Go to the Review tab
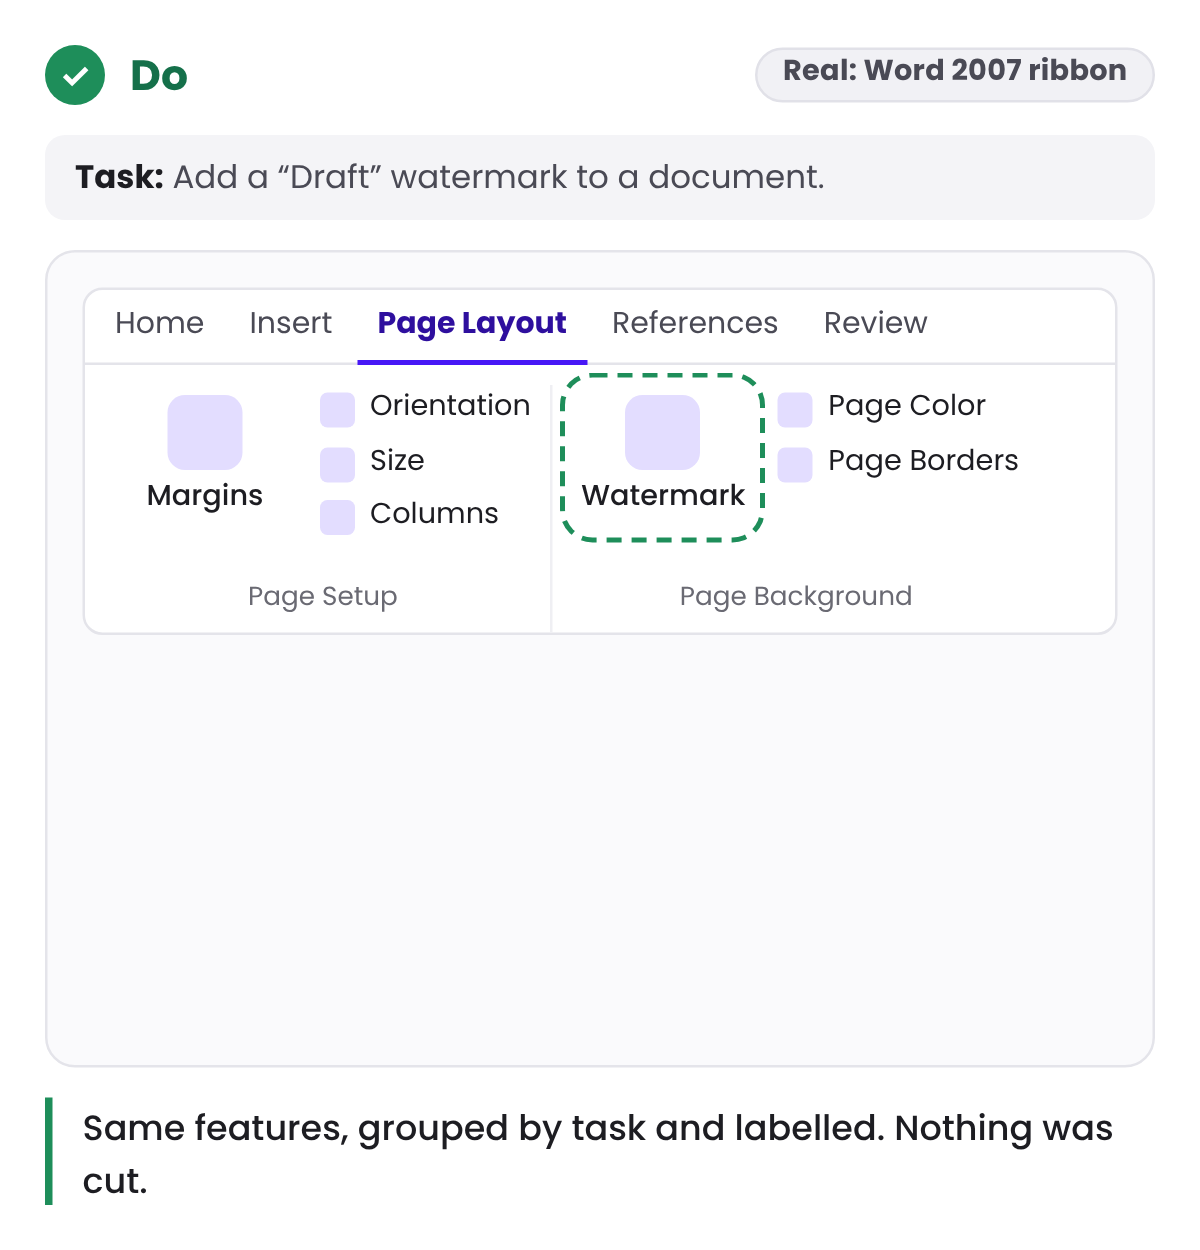The image size is (1200, 1250). [x=875, y=323]
